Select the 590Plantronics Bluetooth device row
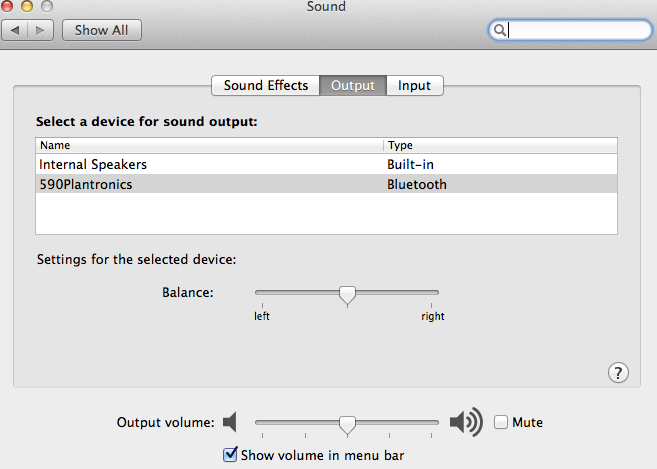657x469 pixels. (x=326, y=184)
